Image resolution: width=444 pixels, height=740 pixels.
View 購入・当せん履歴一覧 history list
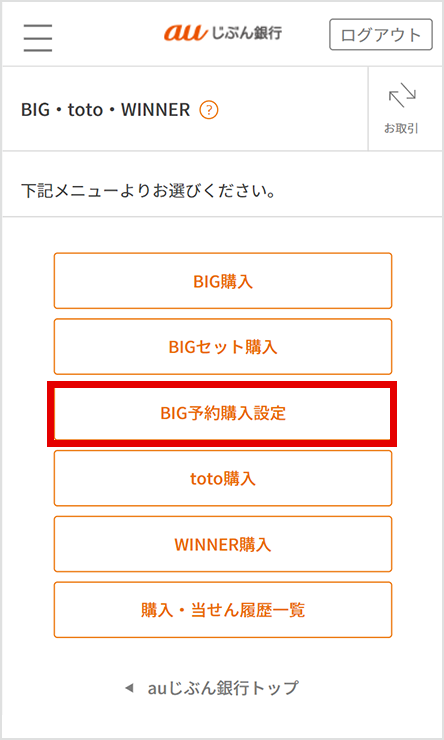223,610
